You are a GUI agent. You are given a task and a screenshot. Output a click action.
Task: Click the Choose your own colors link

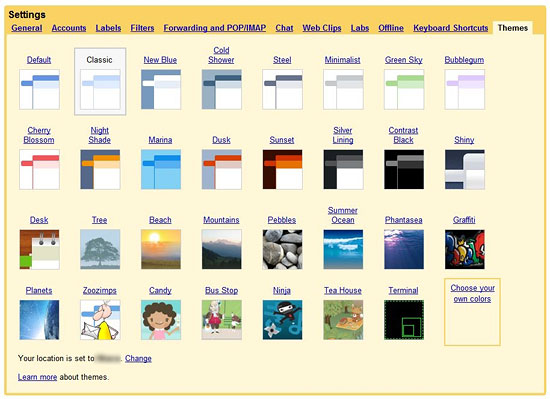(472, 293)
